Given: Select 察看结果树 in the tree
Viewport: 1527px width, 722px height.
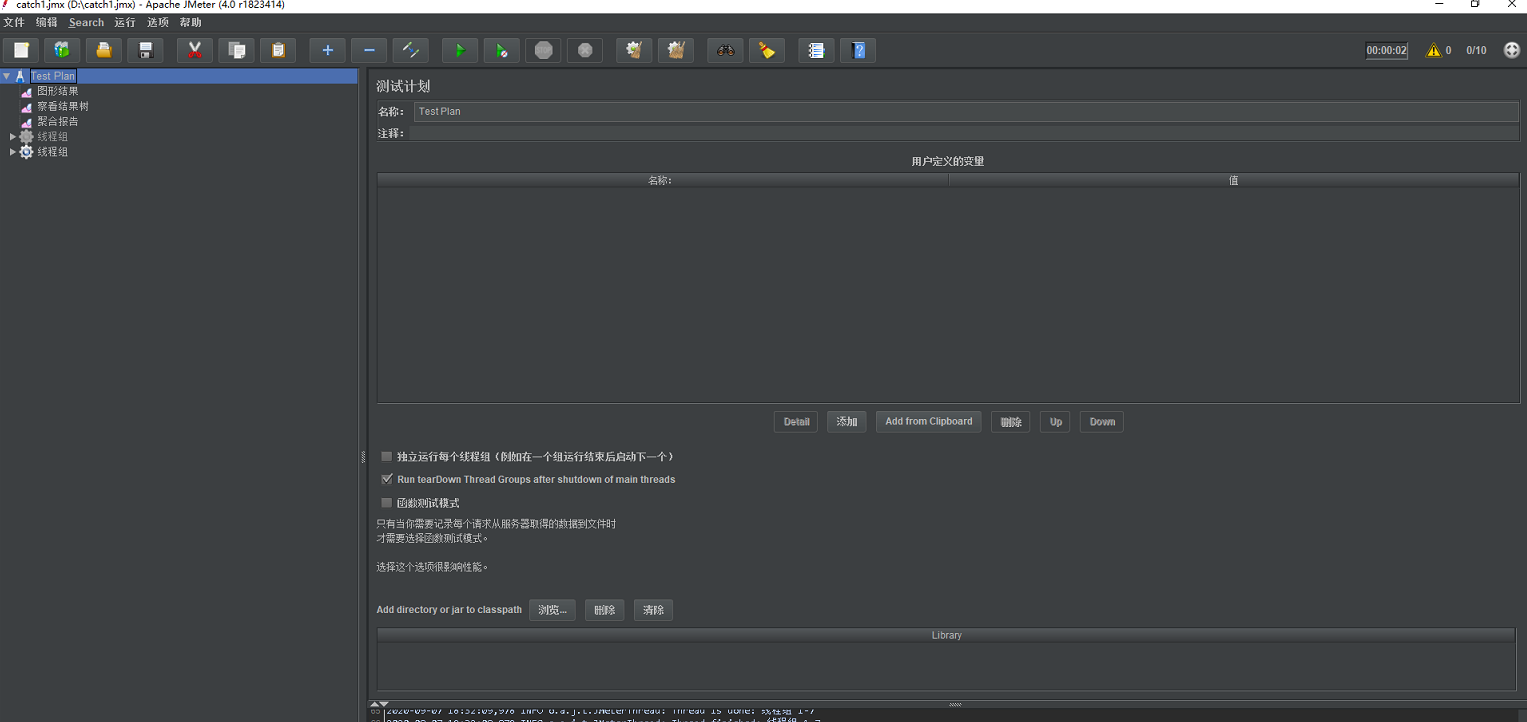Looking at the screenshot, I should pos(64,106).
